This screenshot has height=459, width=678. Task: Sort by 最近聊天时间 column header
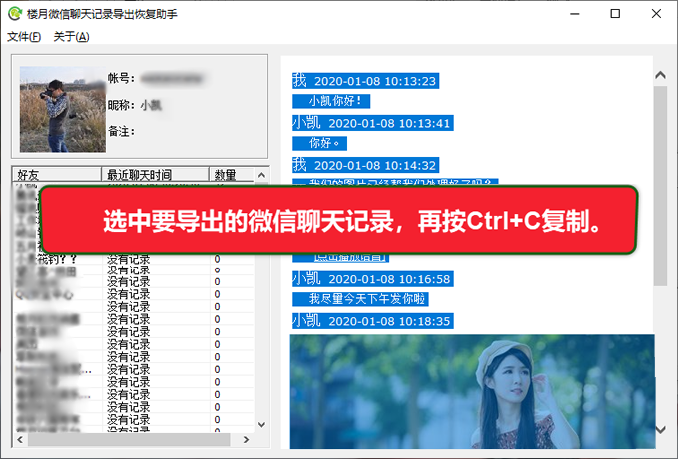tap(155, 175)
